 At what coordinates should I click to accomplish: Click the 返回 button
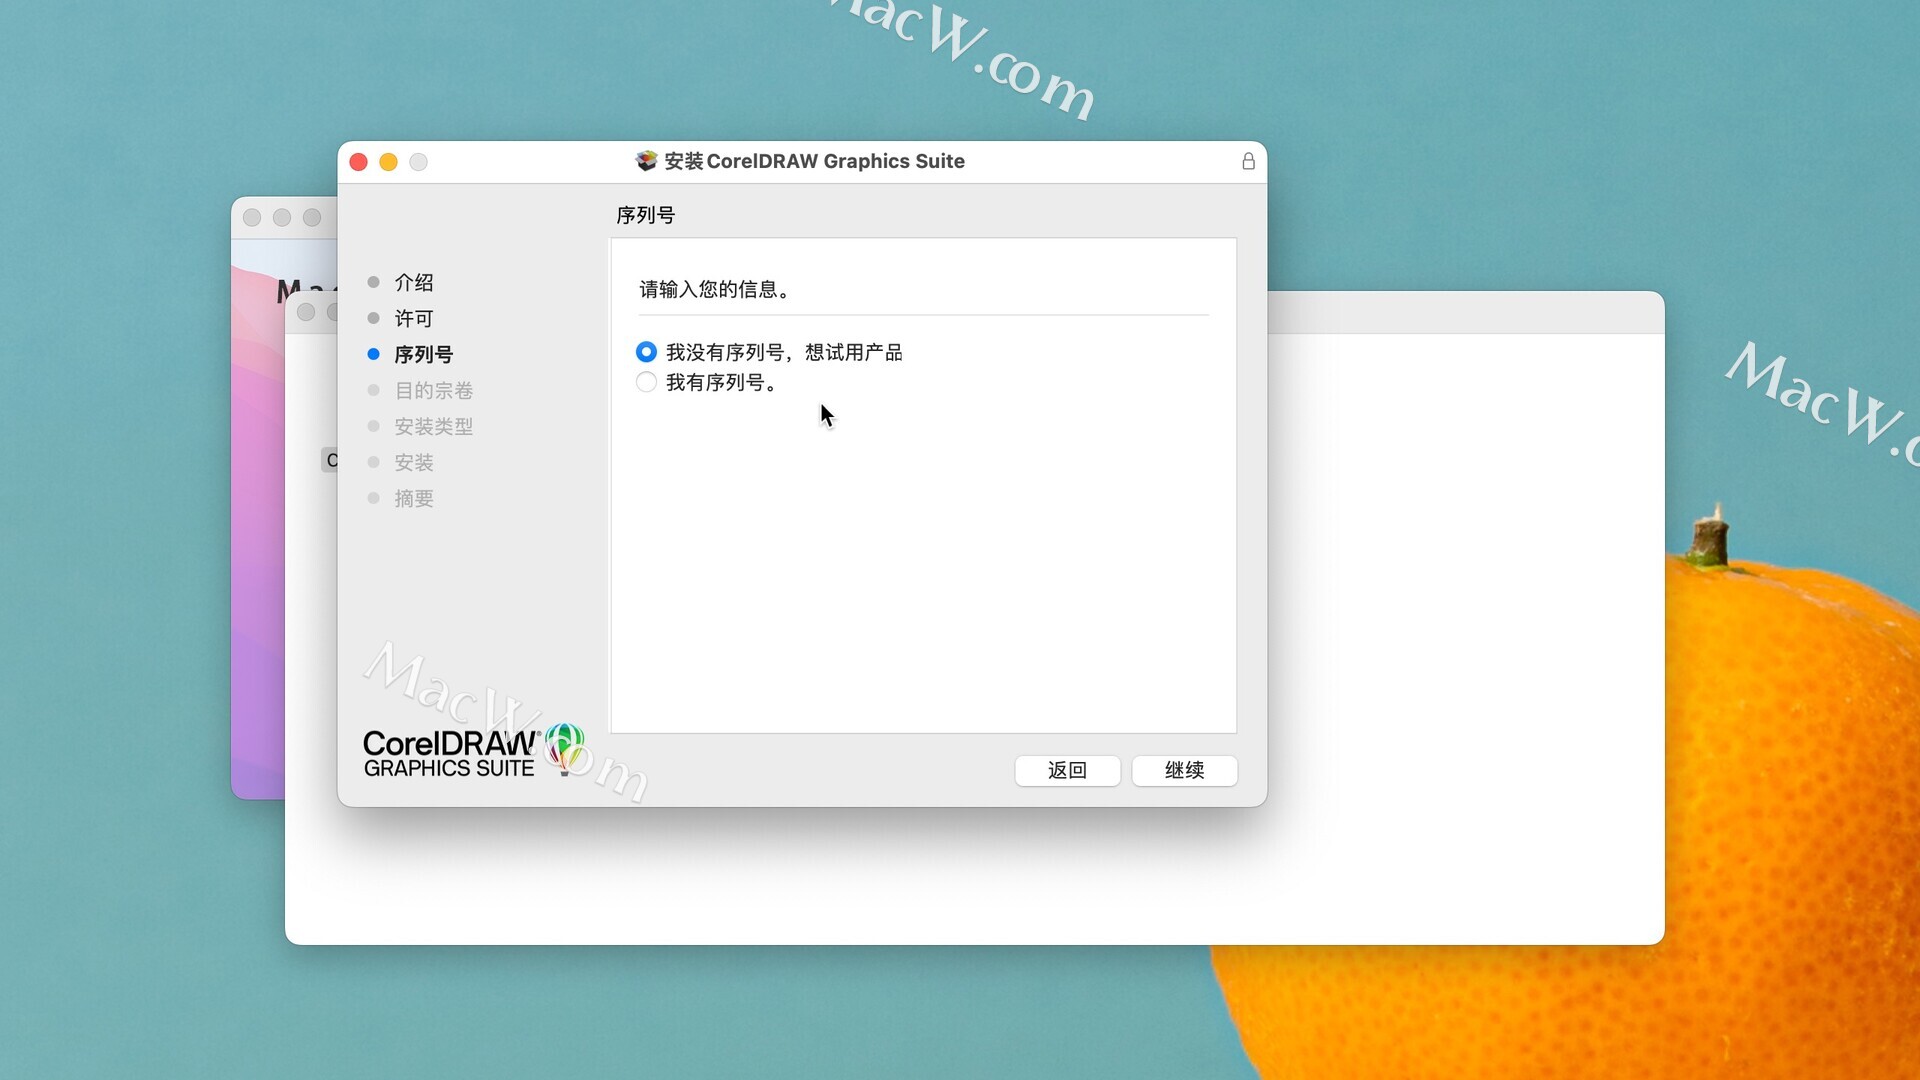click(x=1067, y=770)
